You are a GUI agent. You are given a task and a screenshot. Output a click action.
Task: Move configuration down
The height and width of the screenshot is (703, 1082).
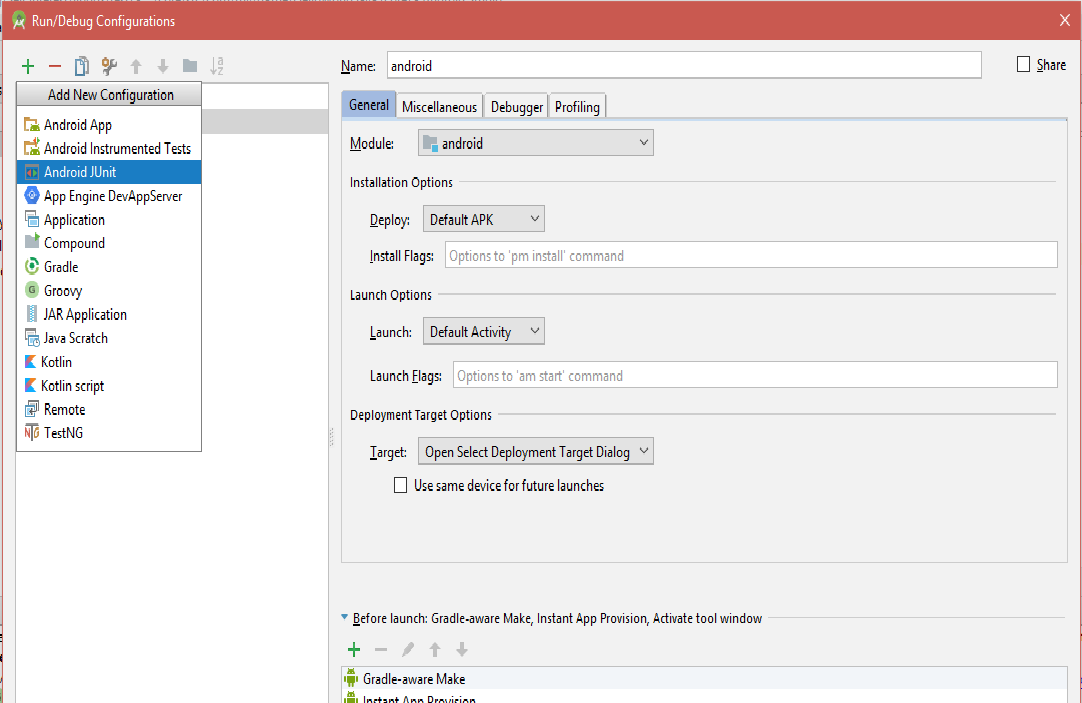coord(163,66)
